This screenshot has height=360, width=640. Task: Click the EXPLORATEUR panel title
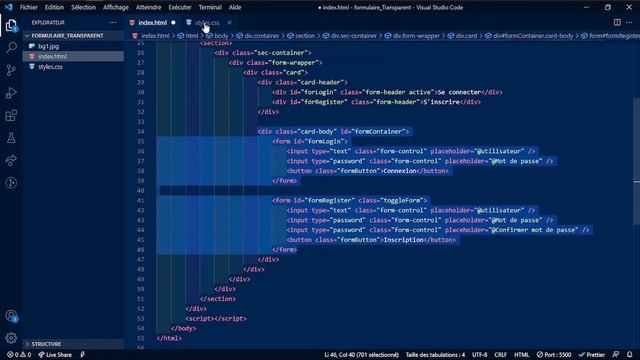point(48,22)
